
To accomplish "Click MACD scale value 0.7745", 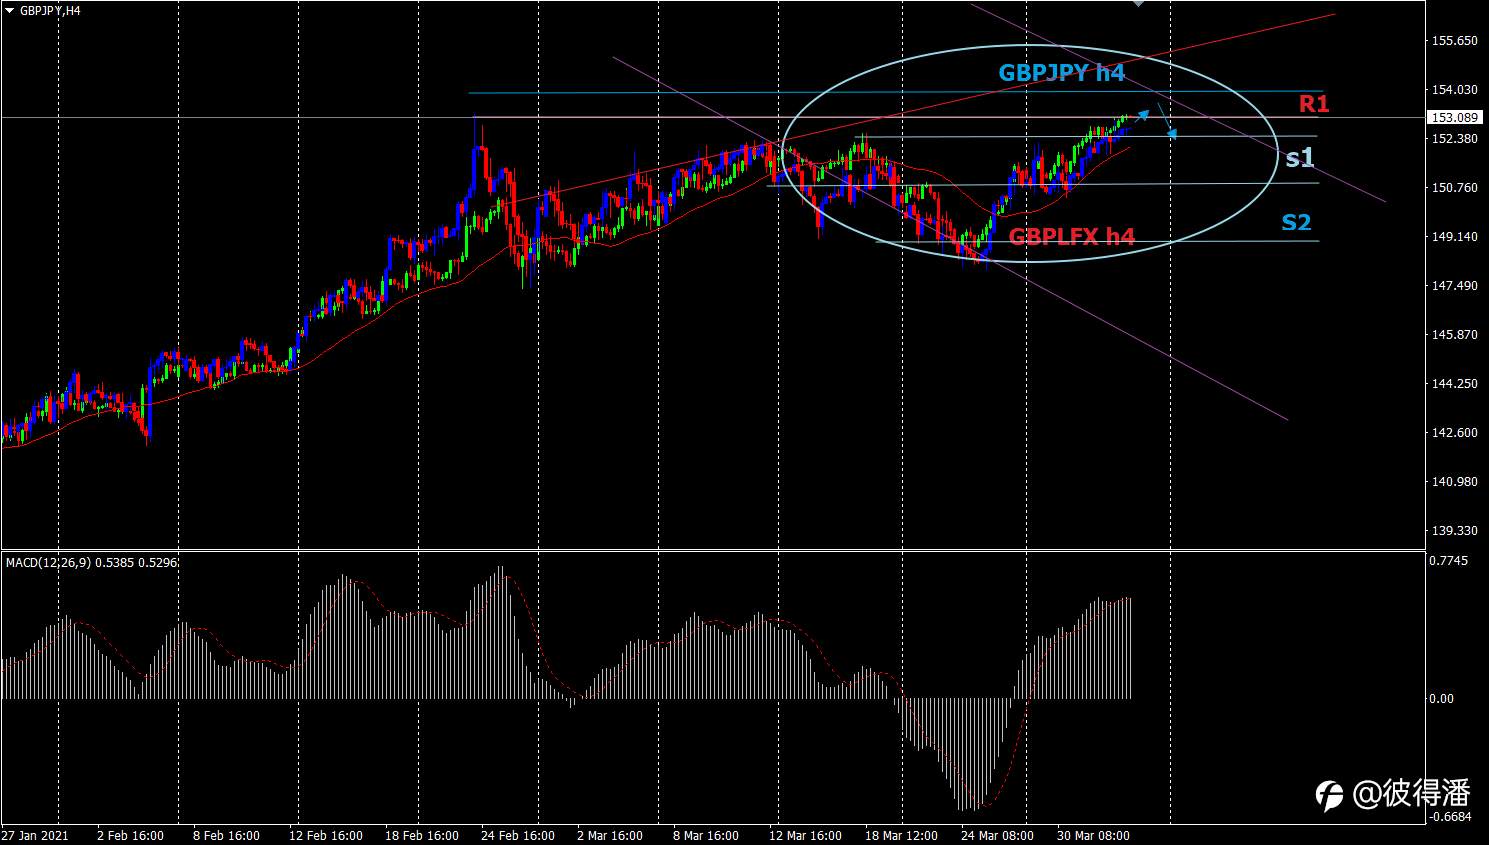I will (1449, 561).
